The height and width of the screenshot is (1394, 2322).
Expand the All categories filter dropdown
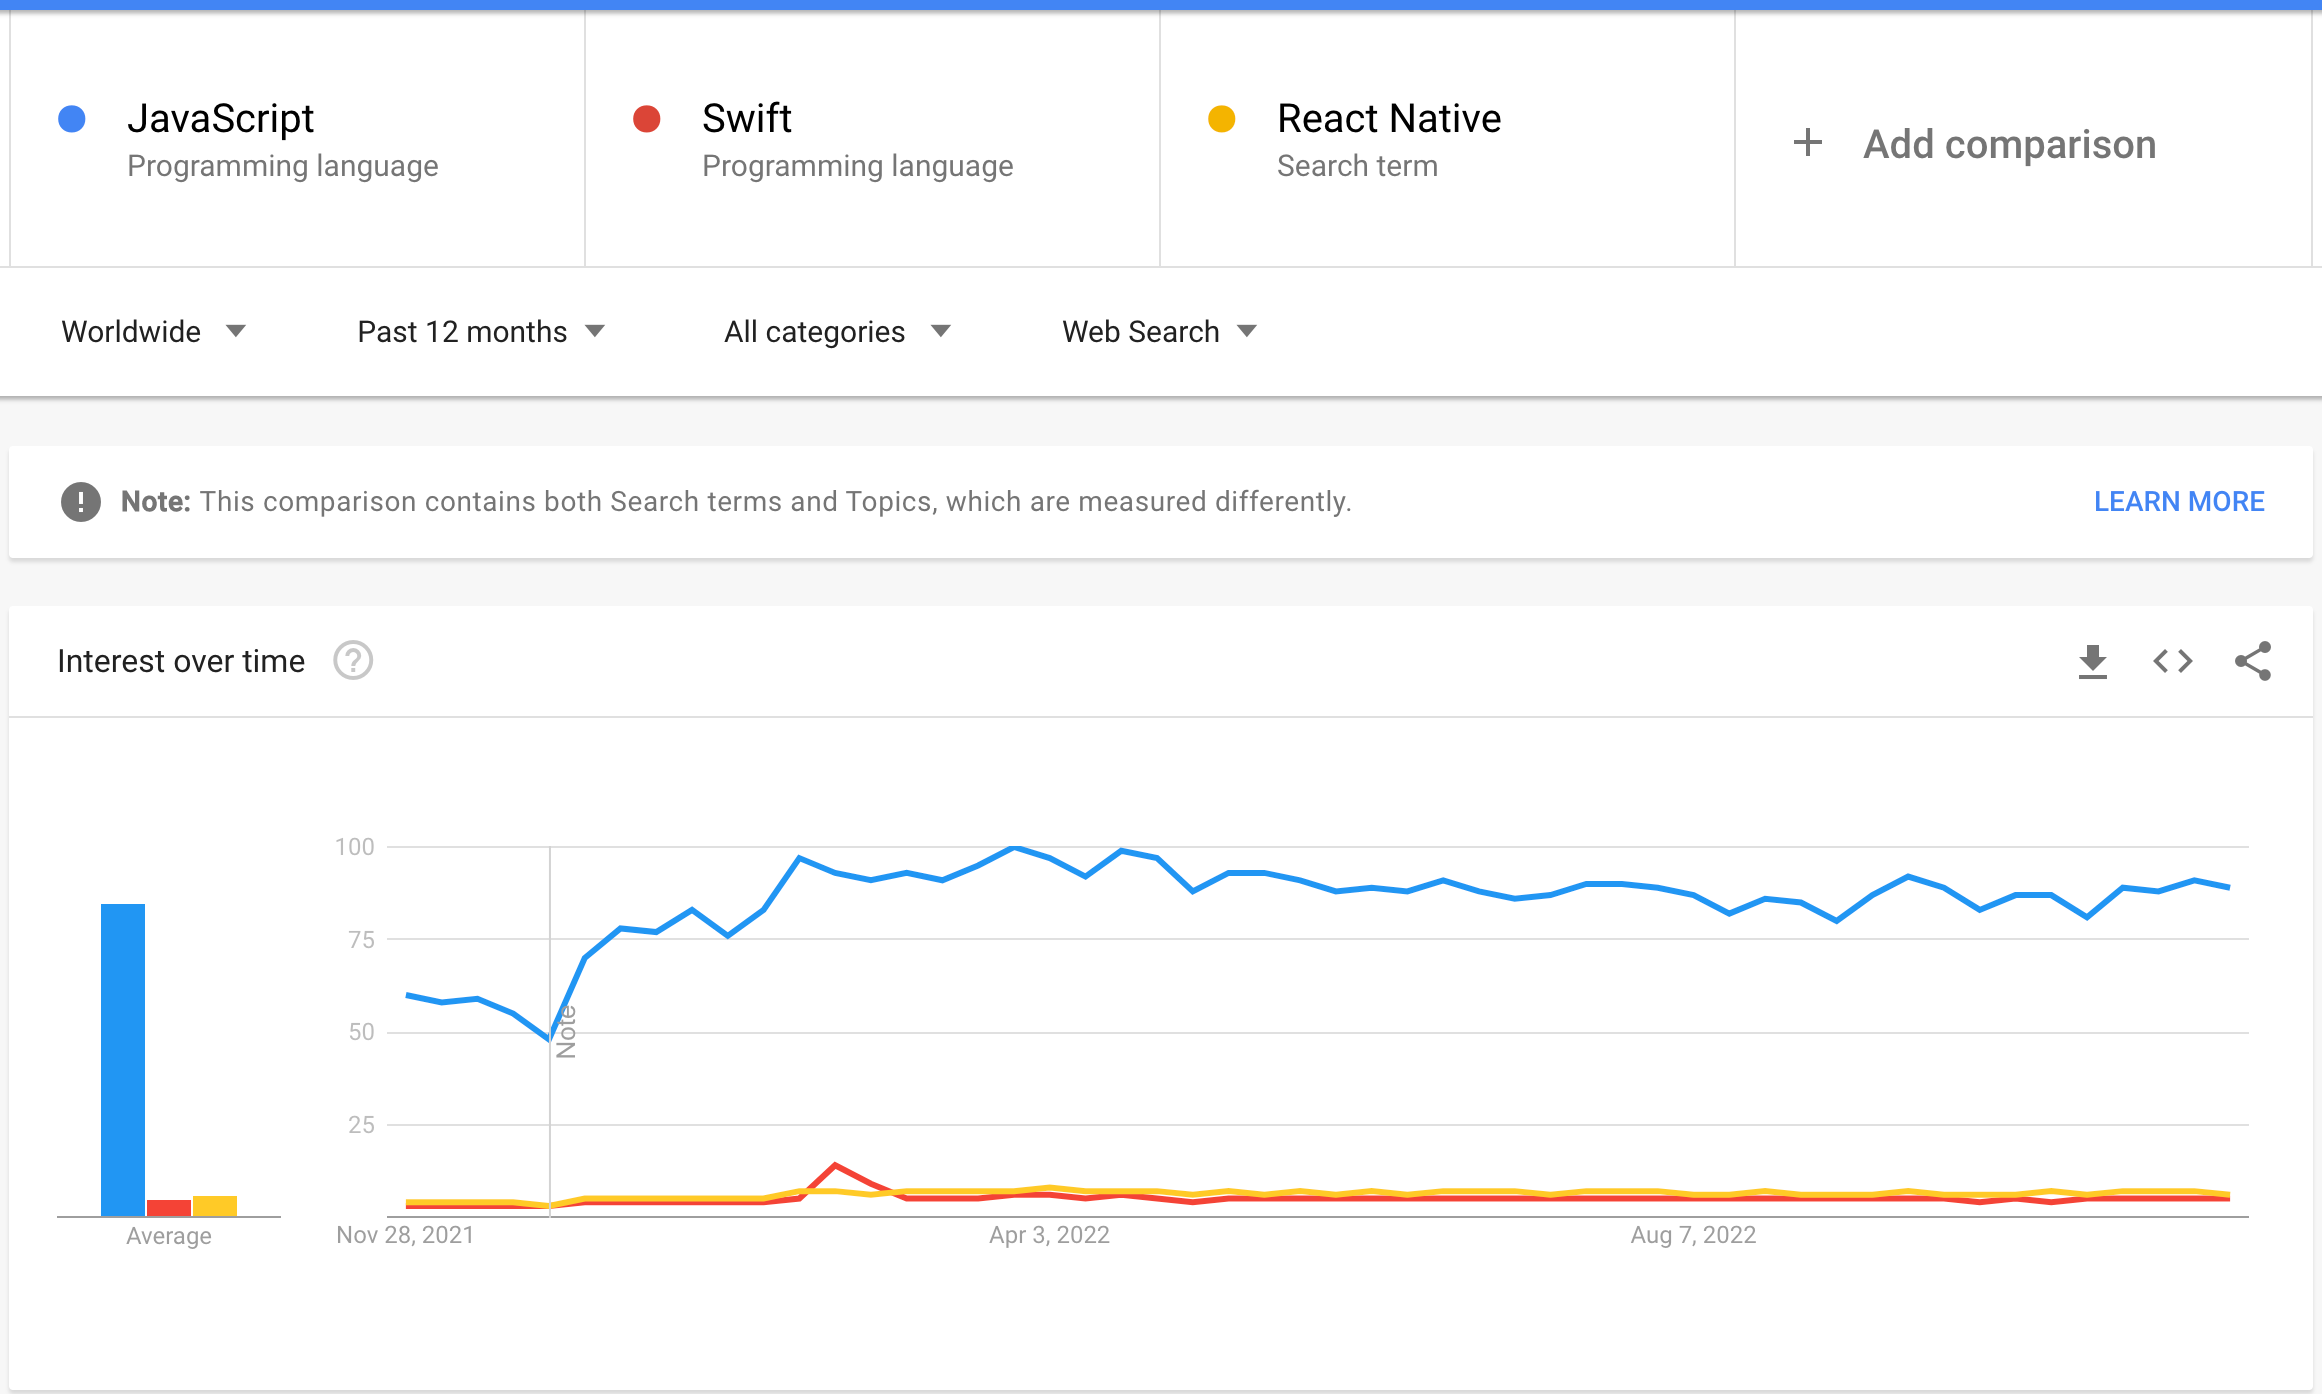(x=838, y=330)
